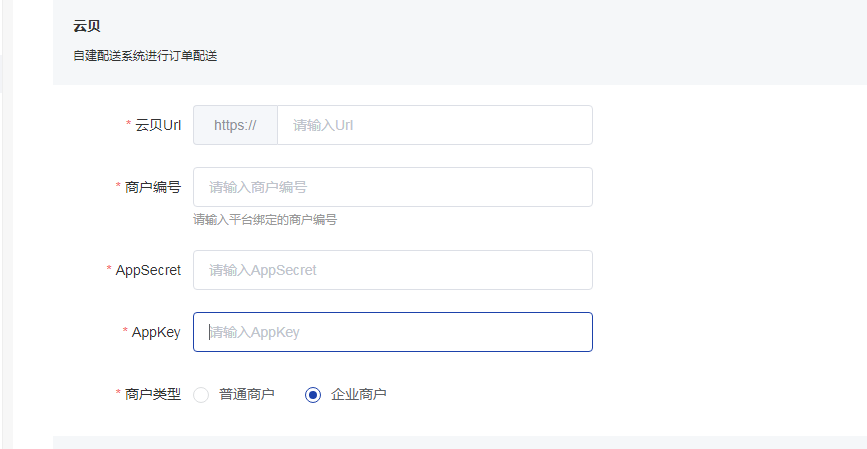
Task: Focus the AppSecret input field
Action: point(393,270)
